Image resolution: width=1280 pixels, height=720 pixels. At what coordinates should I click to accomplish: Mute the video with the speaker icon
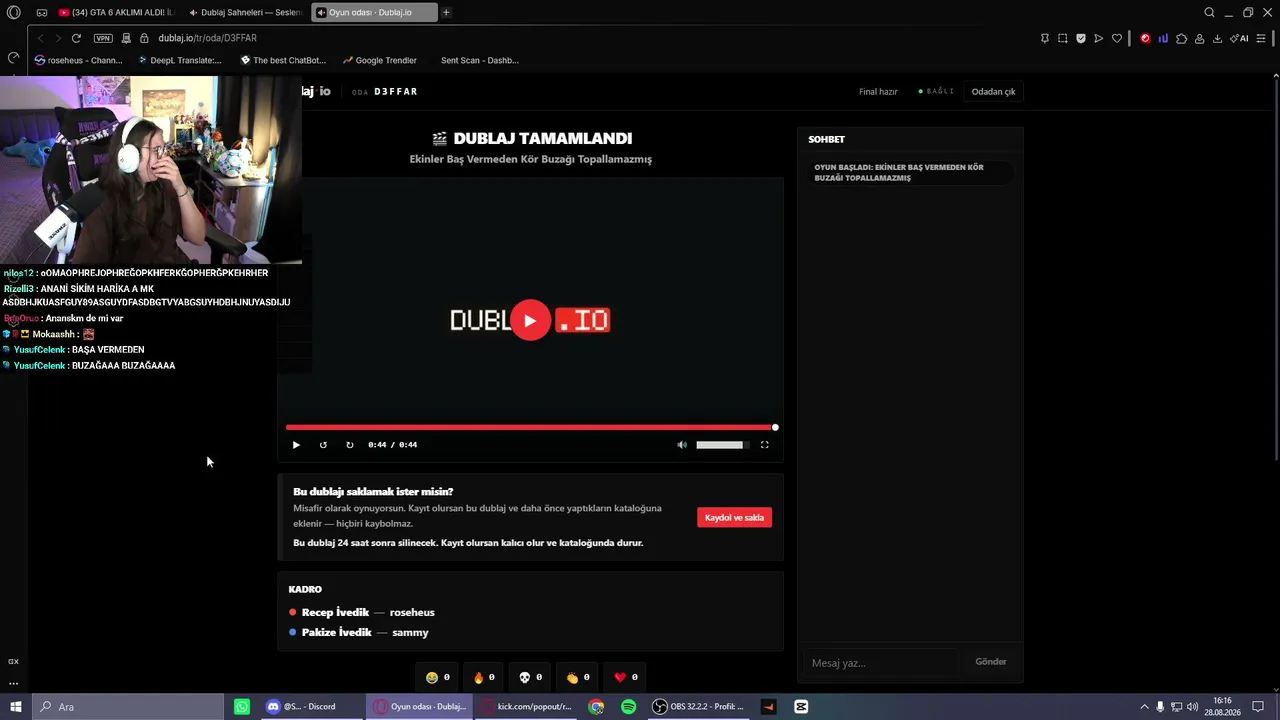pos(682,445)
